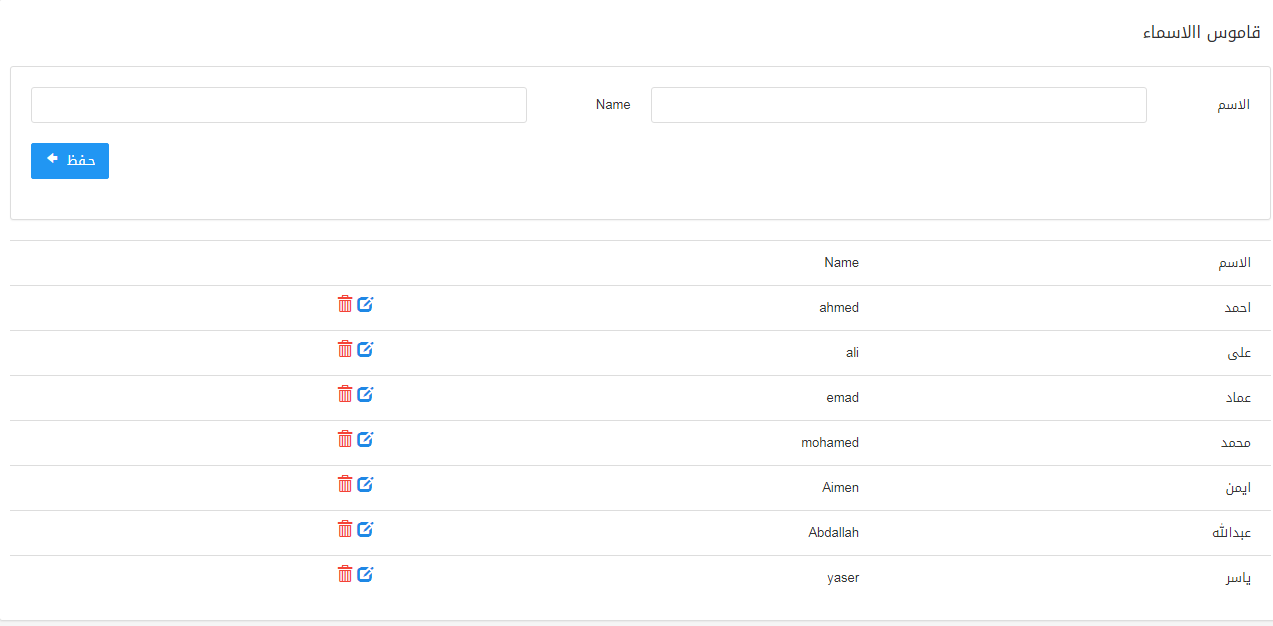The image size is (1273, 626).
Task: Edit the mohamed name entry
Action: pos(365,439)
